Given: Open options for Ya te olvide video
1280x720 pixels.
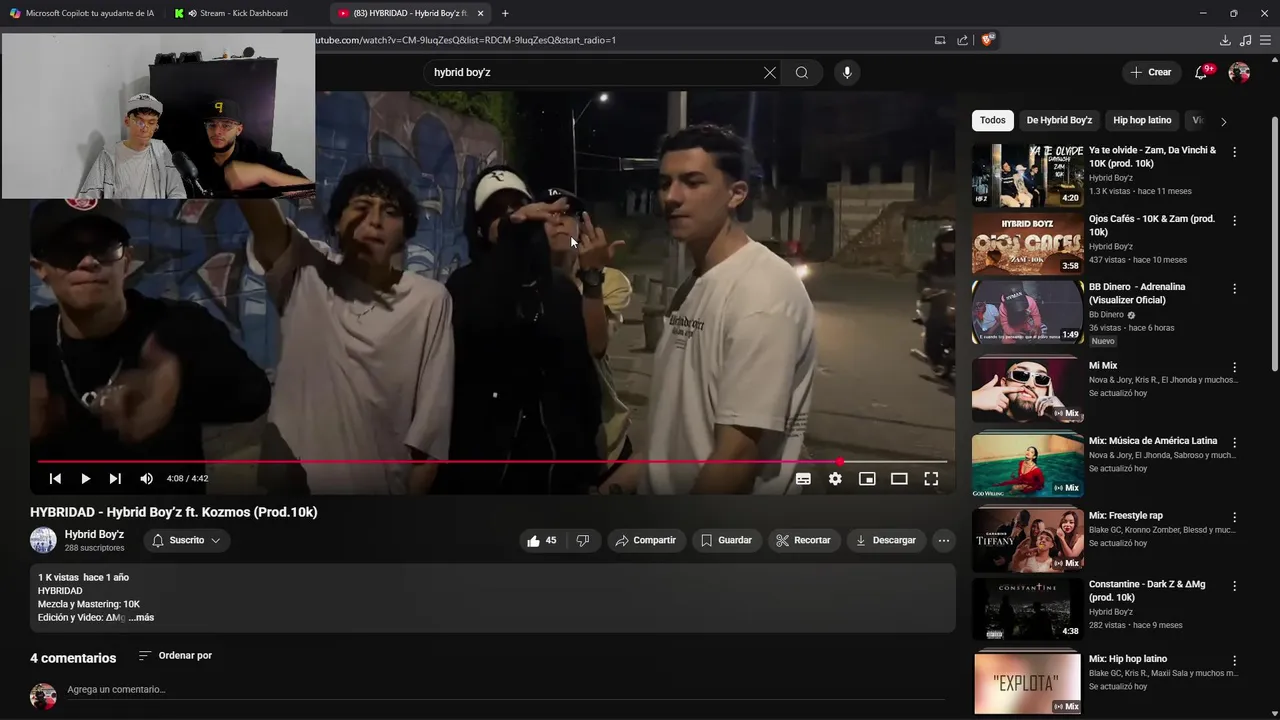Looking at the screenshot, I should tap(1234, 152).
